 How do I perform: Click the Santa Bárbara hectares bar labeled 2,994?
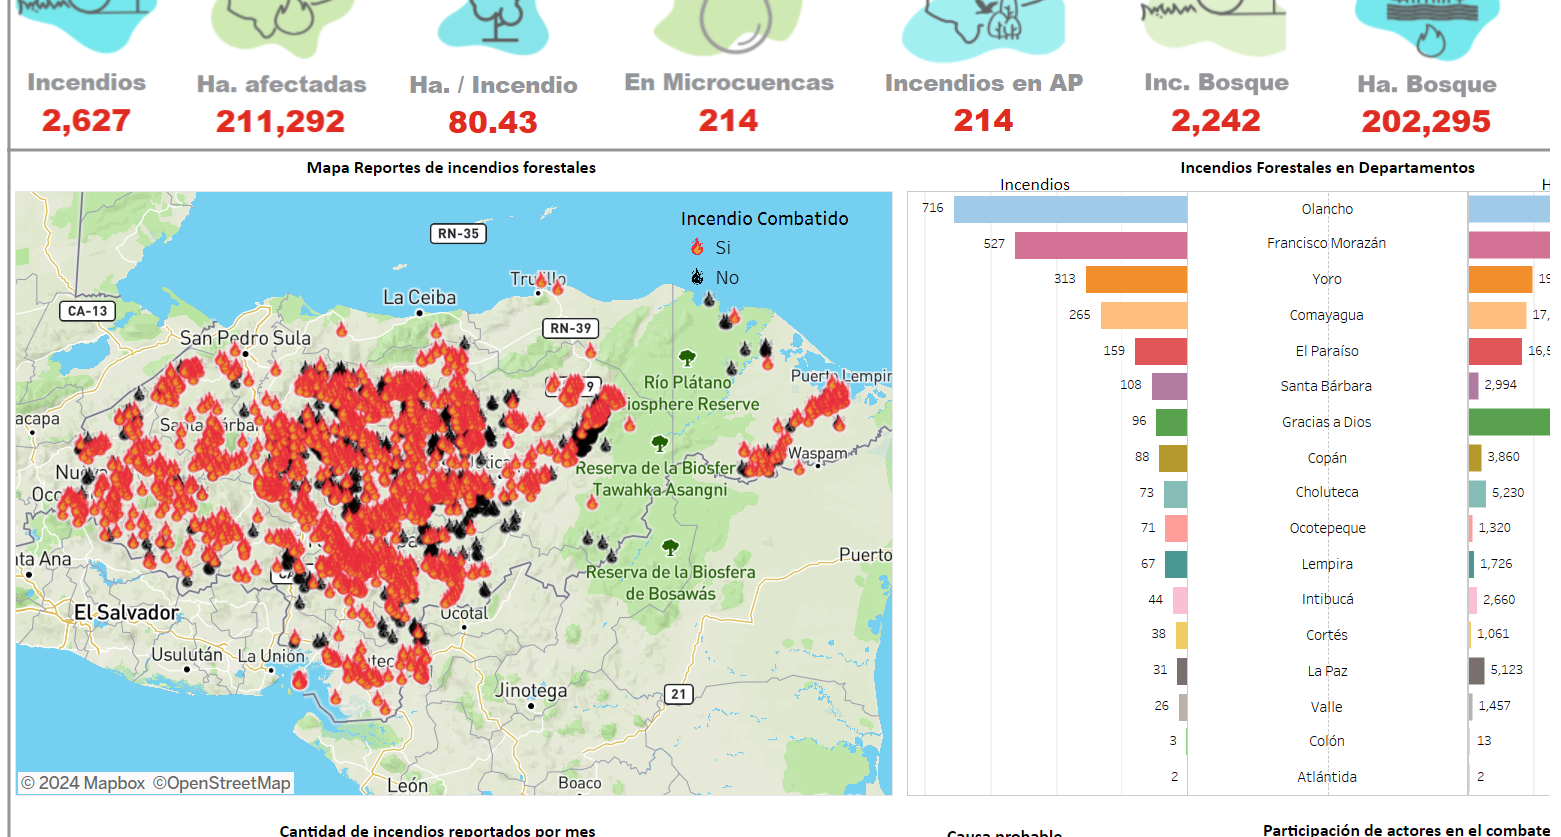1474,386
